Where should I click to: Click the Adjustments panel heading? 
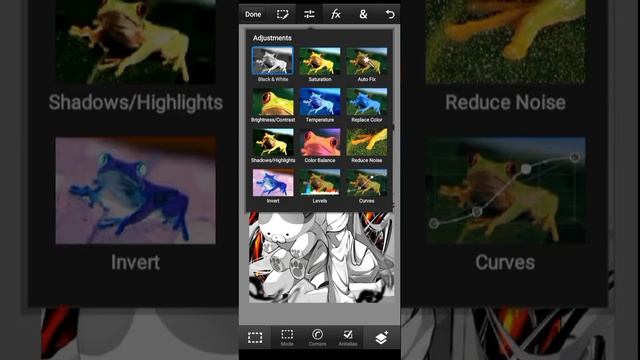[272, 38]
